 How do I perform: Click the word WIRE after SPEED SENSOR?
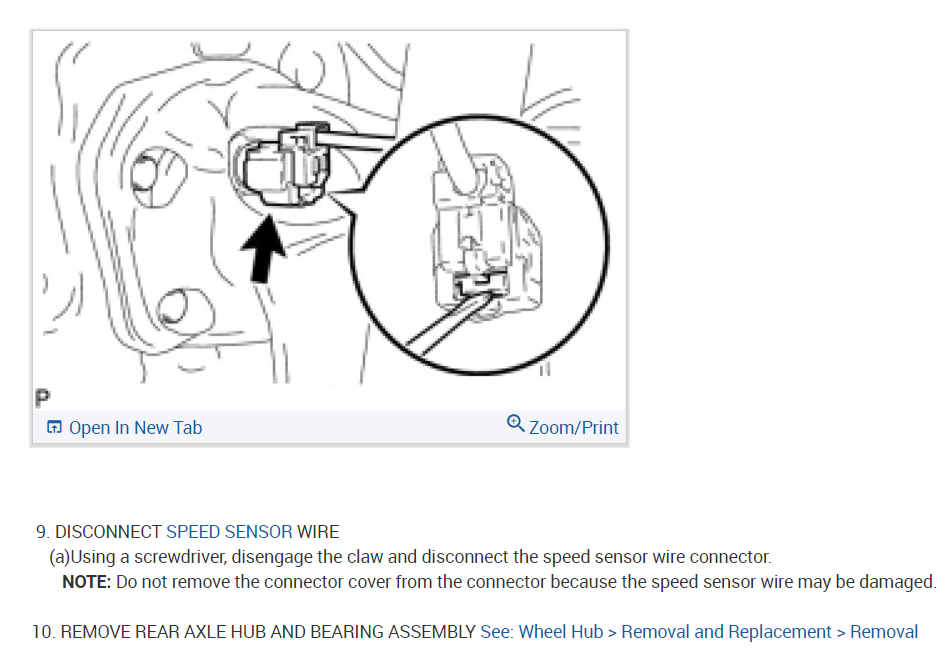point(318,532)
